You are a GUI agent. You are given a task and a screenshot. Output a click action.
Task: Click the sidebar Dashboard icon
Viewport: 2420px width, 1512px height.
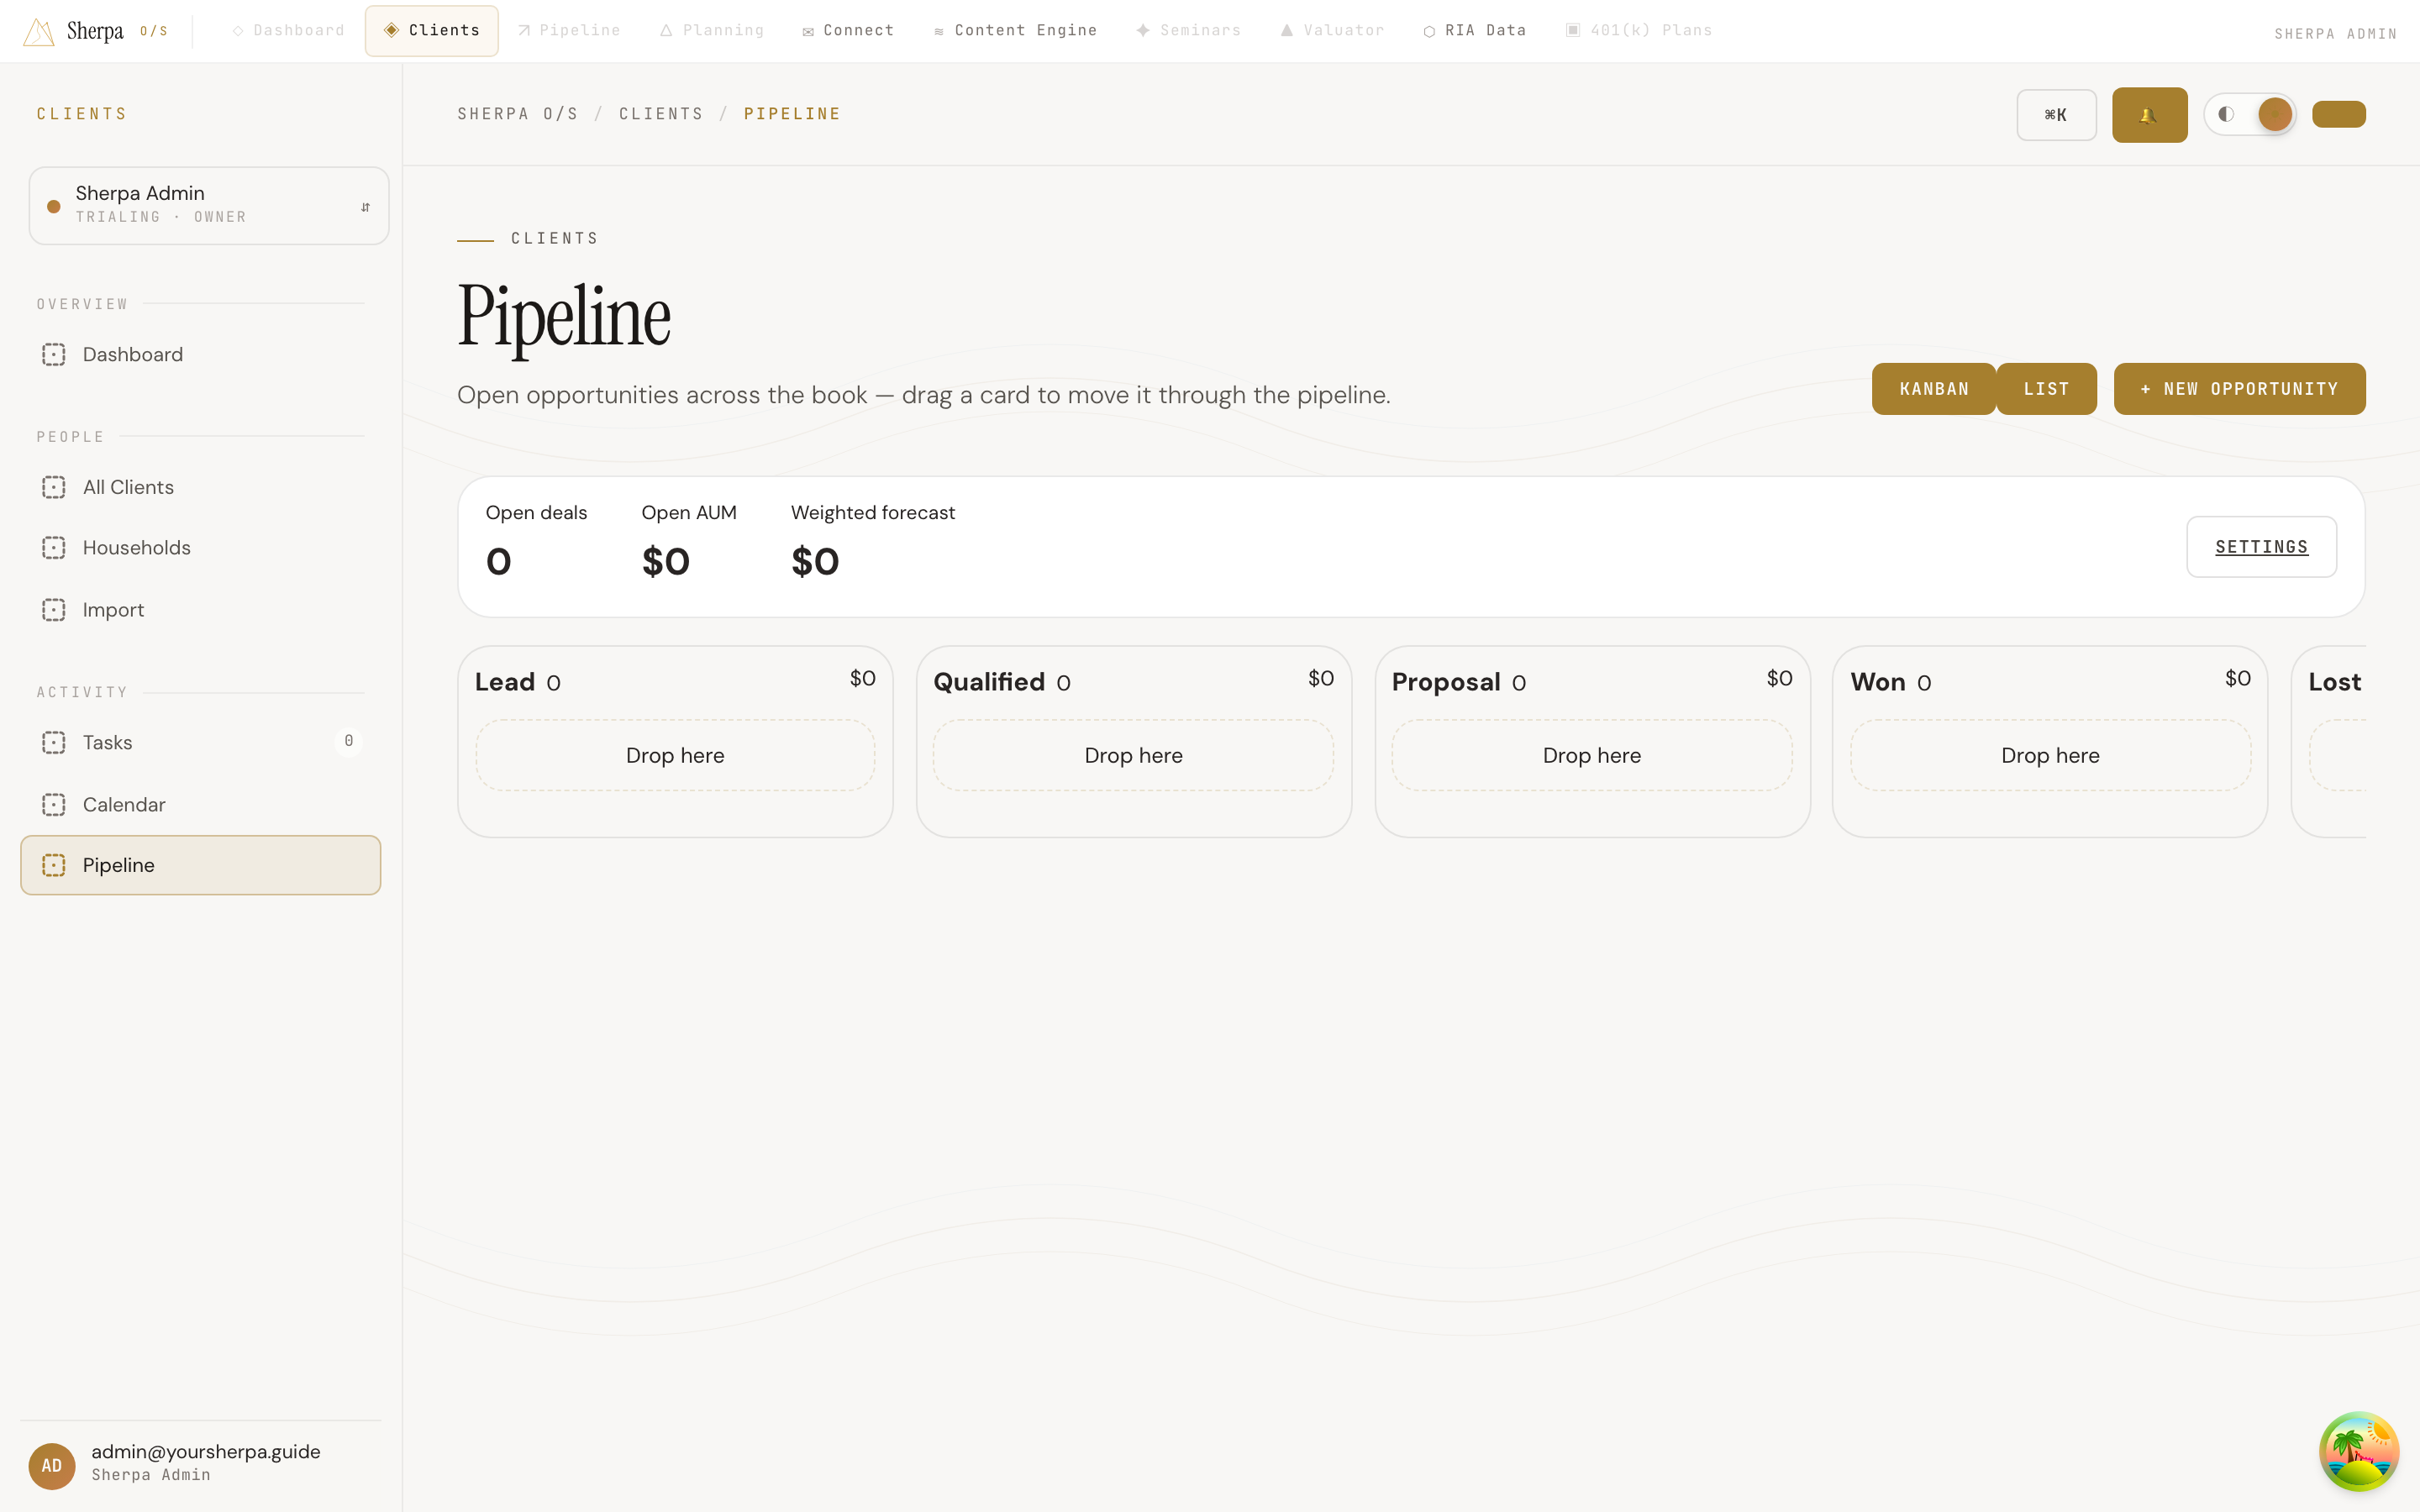click(x=54, y=354)
